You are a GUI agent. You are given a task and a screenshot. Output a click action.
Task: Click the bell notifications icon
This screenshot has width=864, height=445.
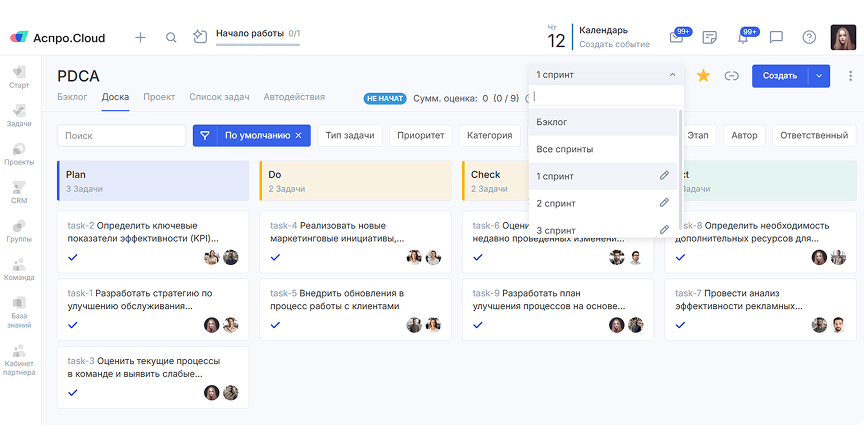tap(743, 38)
